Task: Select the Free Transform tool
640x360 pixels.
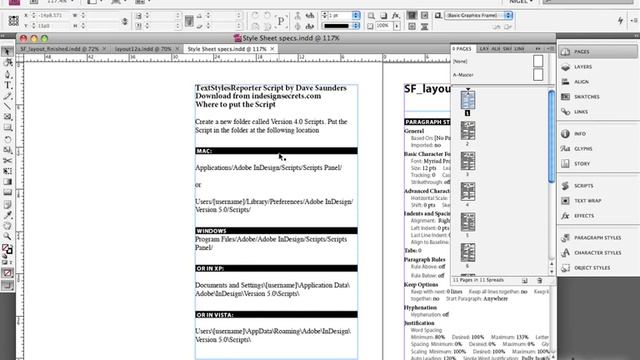Action: [x=7, y=171]
